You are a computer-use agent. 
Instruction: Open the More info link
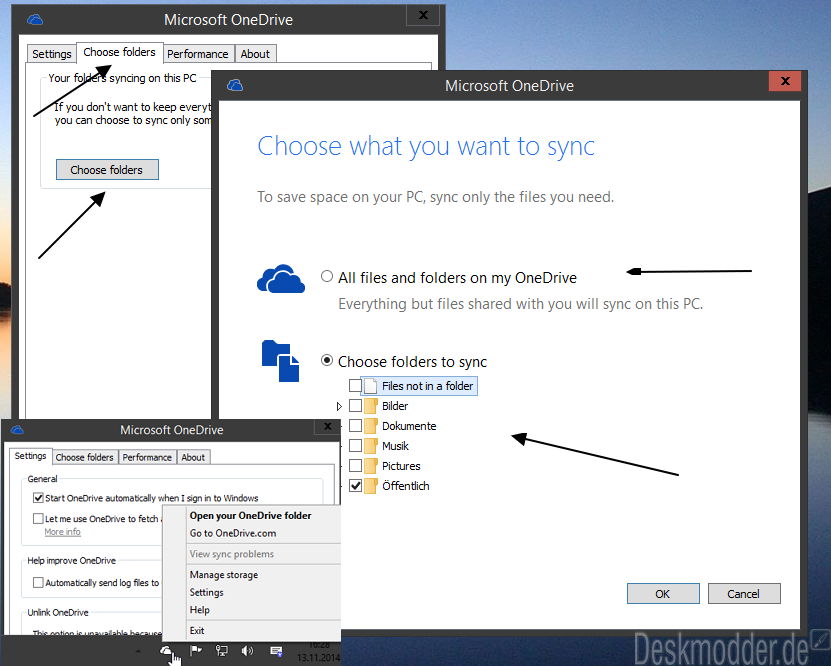coord(63,531)
